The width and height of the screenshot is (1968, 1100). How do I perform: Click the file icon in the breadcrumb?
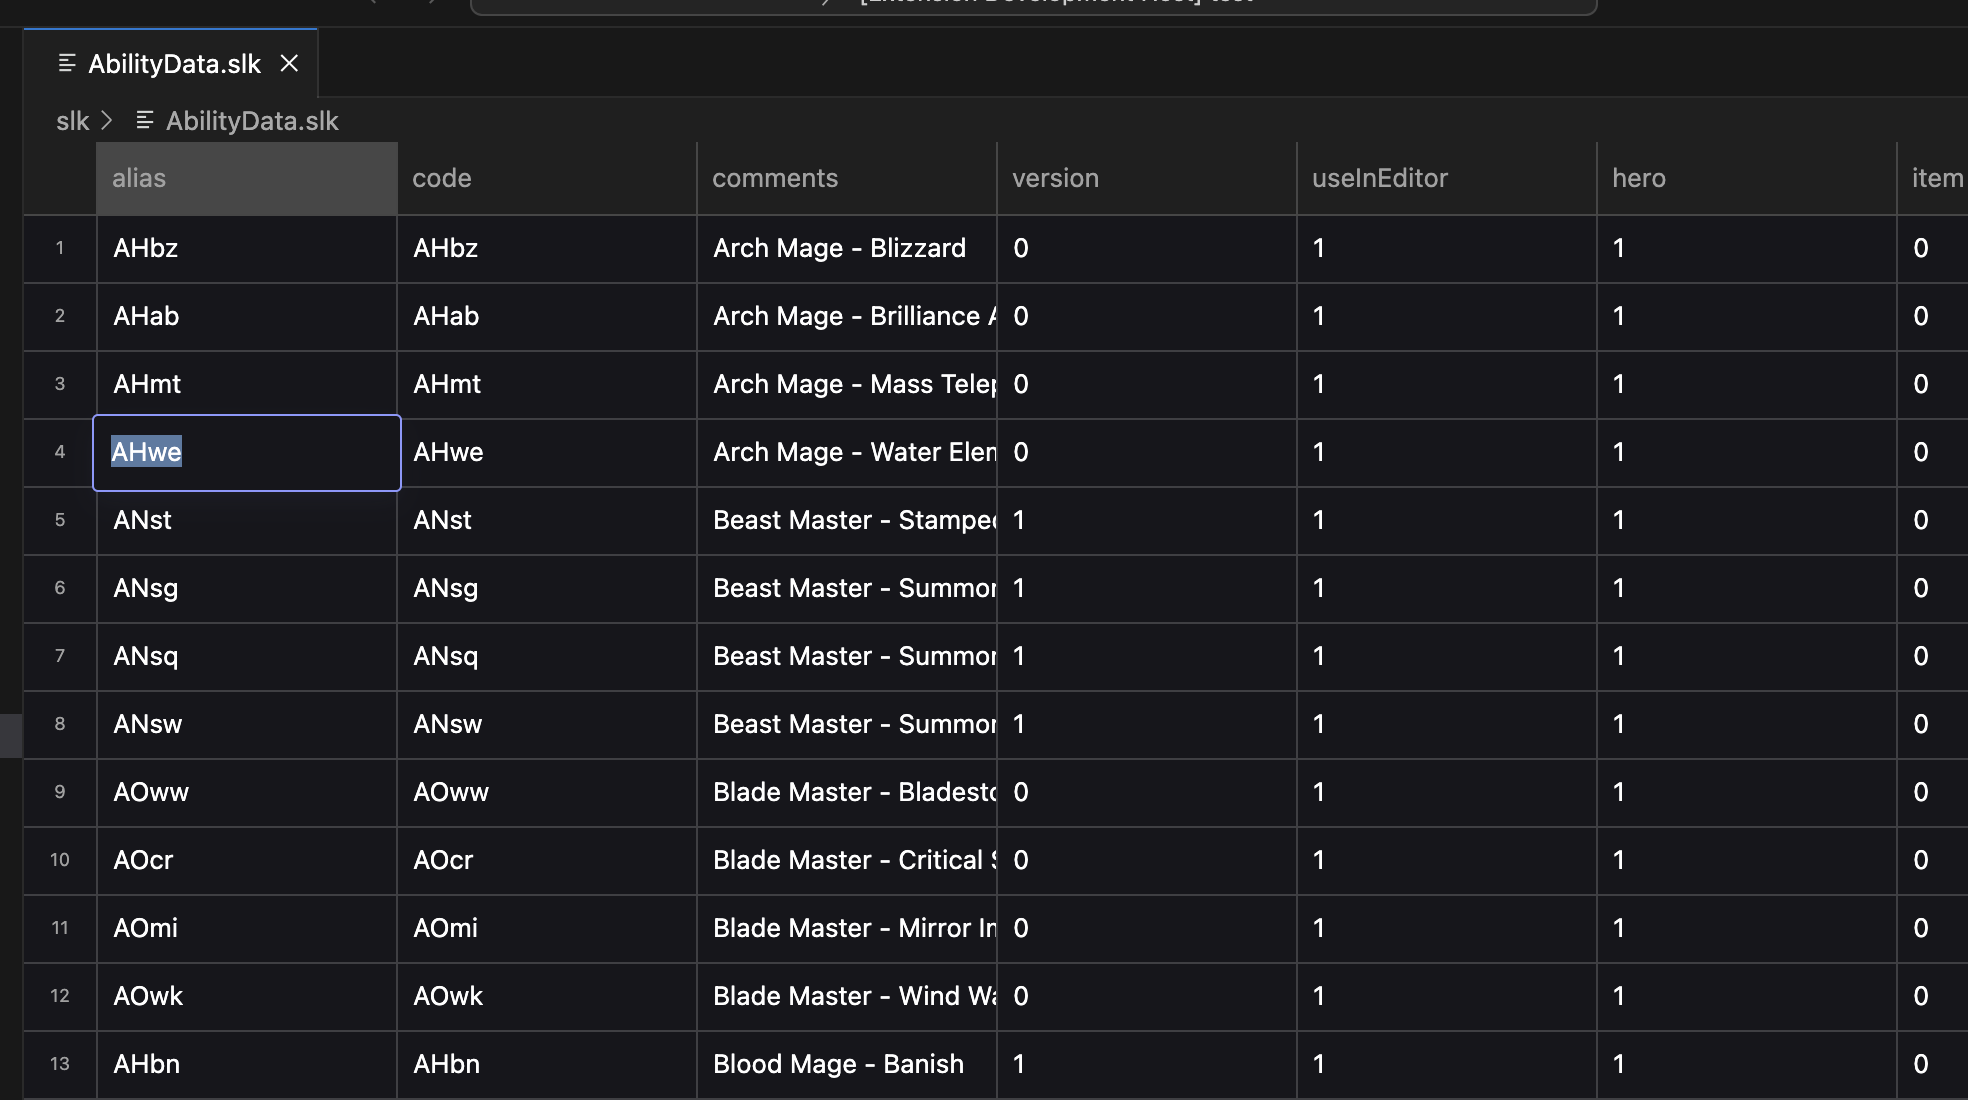145,121
